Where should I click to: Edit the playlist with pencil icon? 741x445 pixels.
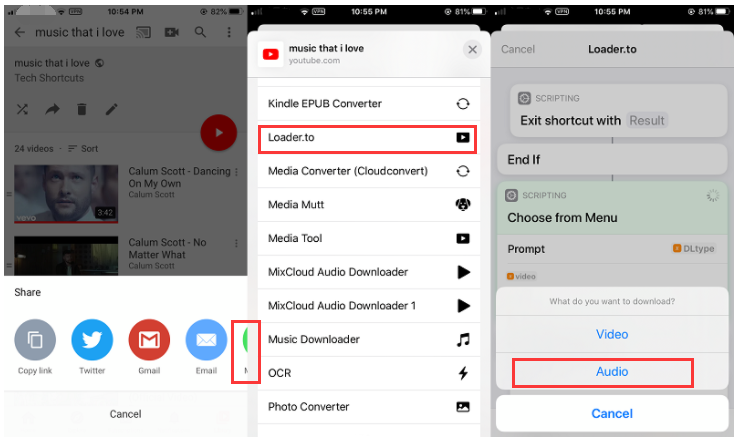pyautogui.click(x=112, y=109)
